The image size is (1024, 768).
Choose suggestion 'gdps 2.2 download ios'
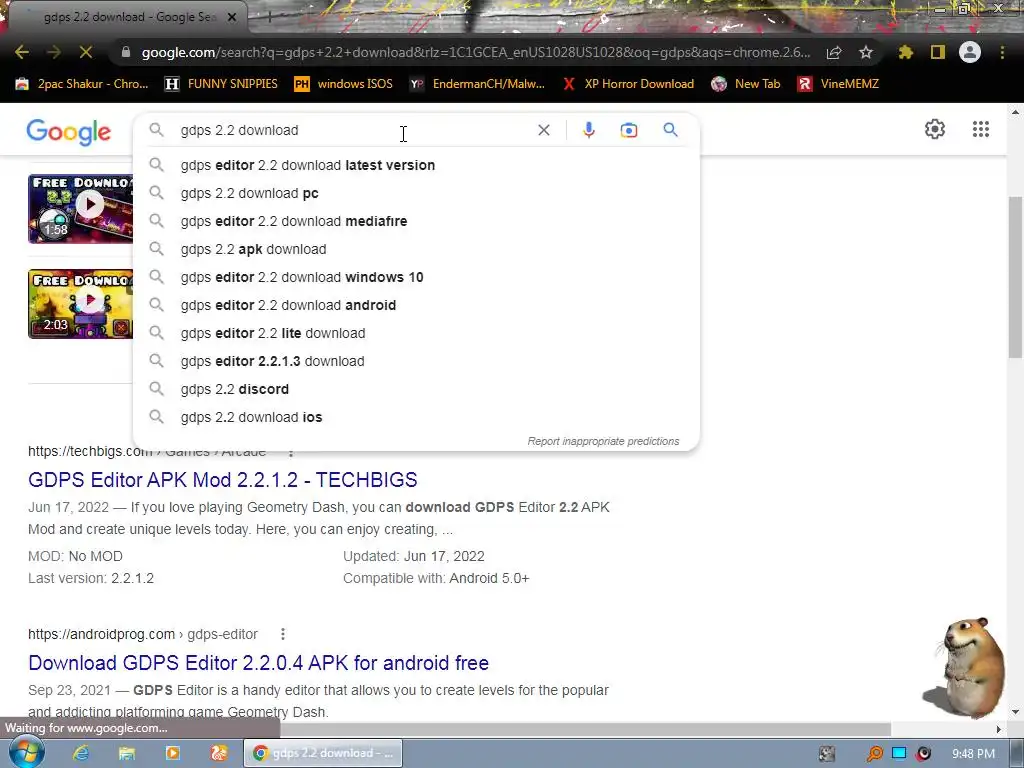(x=416, y=417)
